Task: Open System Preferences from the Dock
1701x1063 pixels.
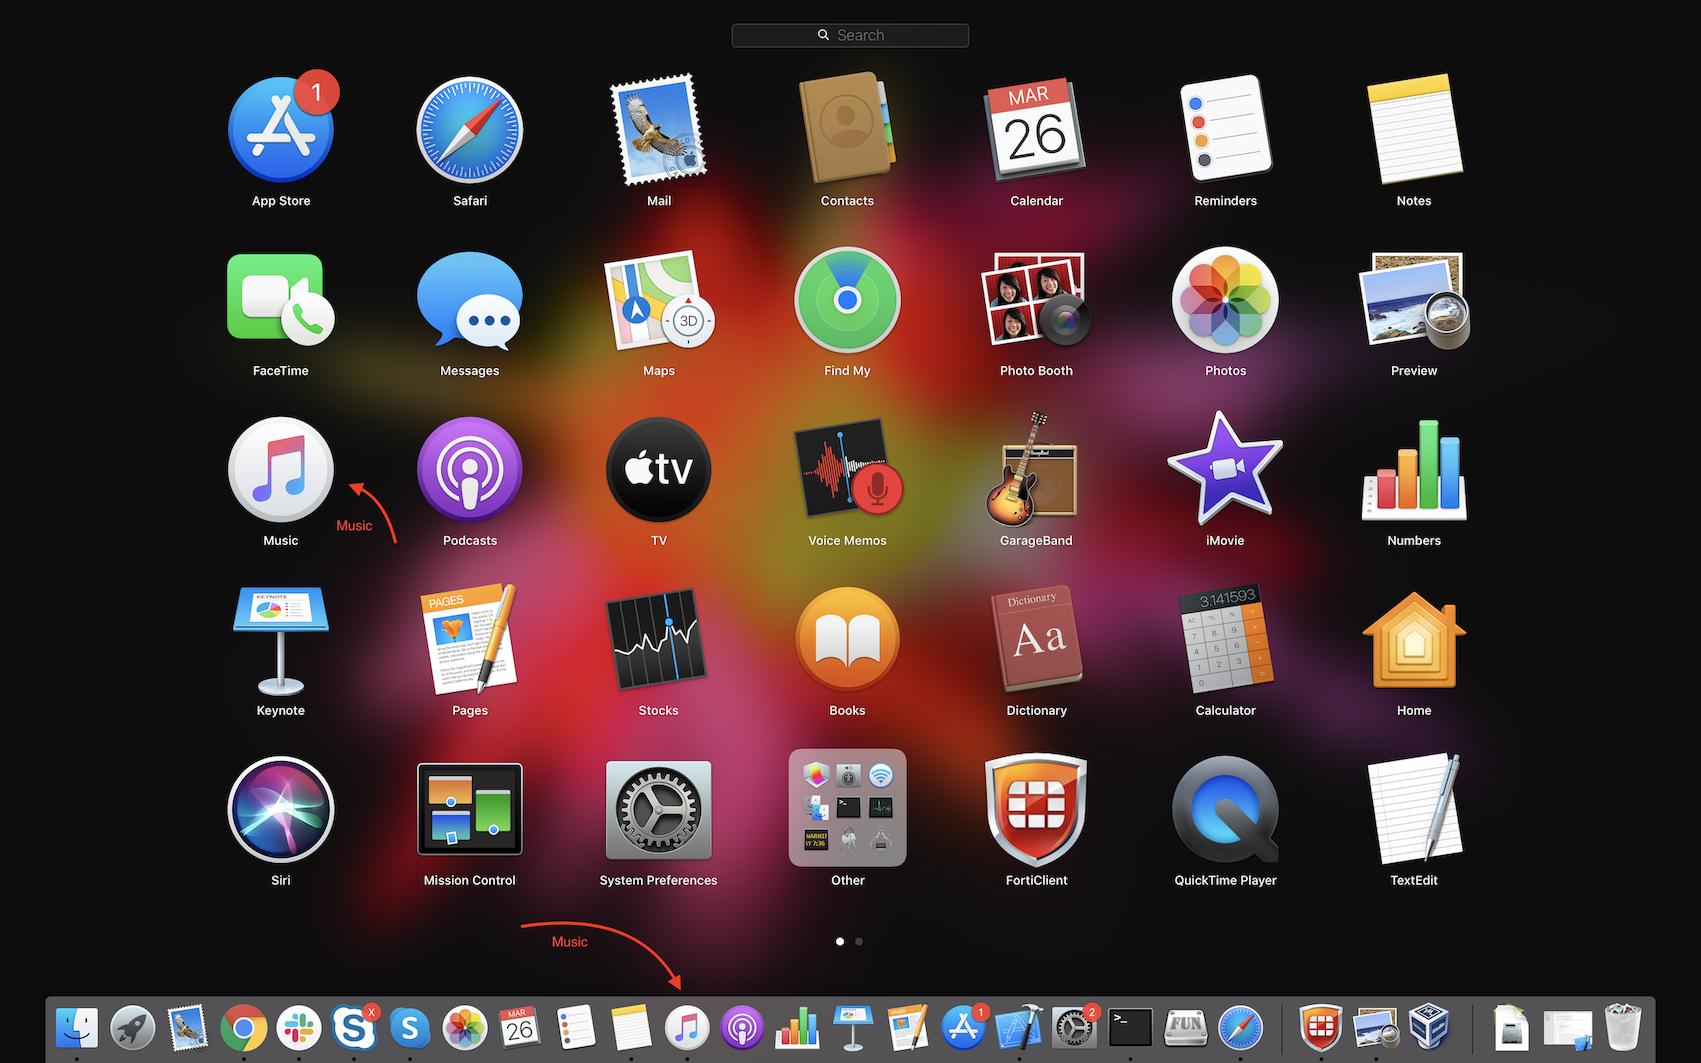Action: [1074, 1027]
